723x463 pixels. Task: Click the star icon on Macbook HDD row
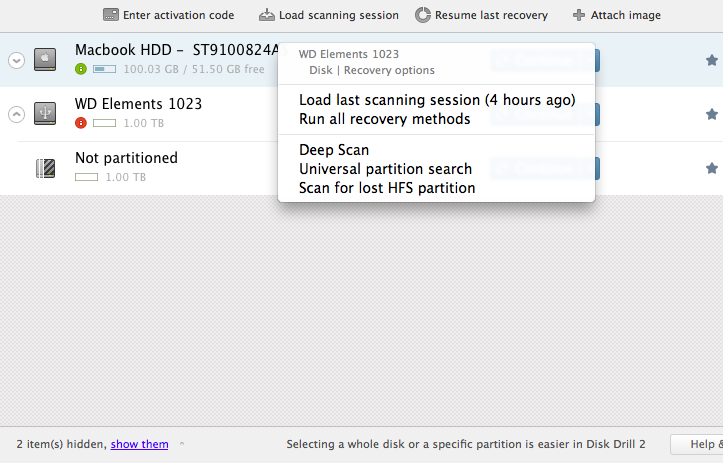tap(711, 60)
